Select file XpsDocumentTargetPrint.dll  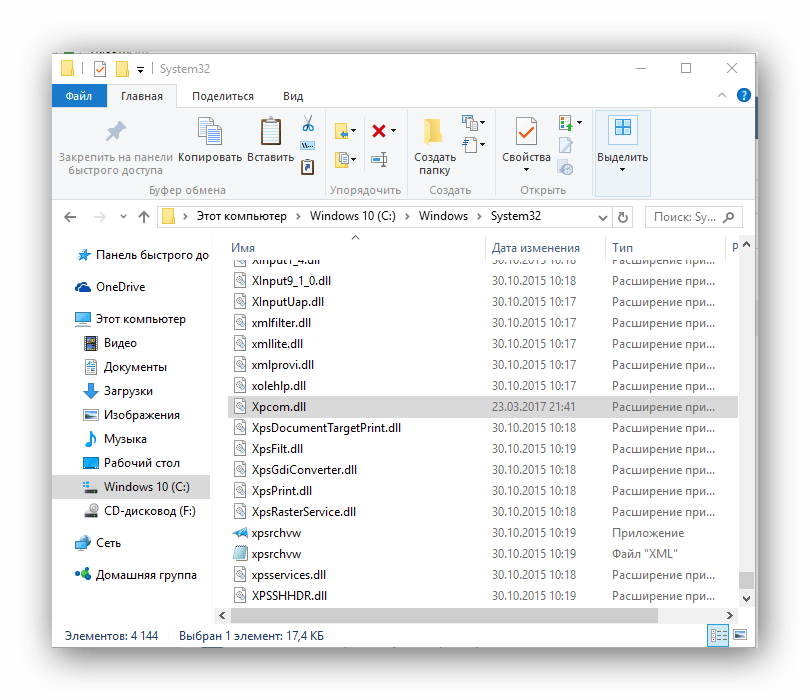click(482, 428)
